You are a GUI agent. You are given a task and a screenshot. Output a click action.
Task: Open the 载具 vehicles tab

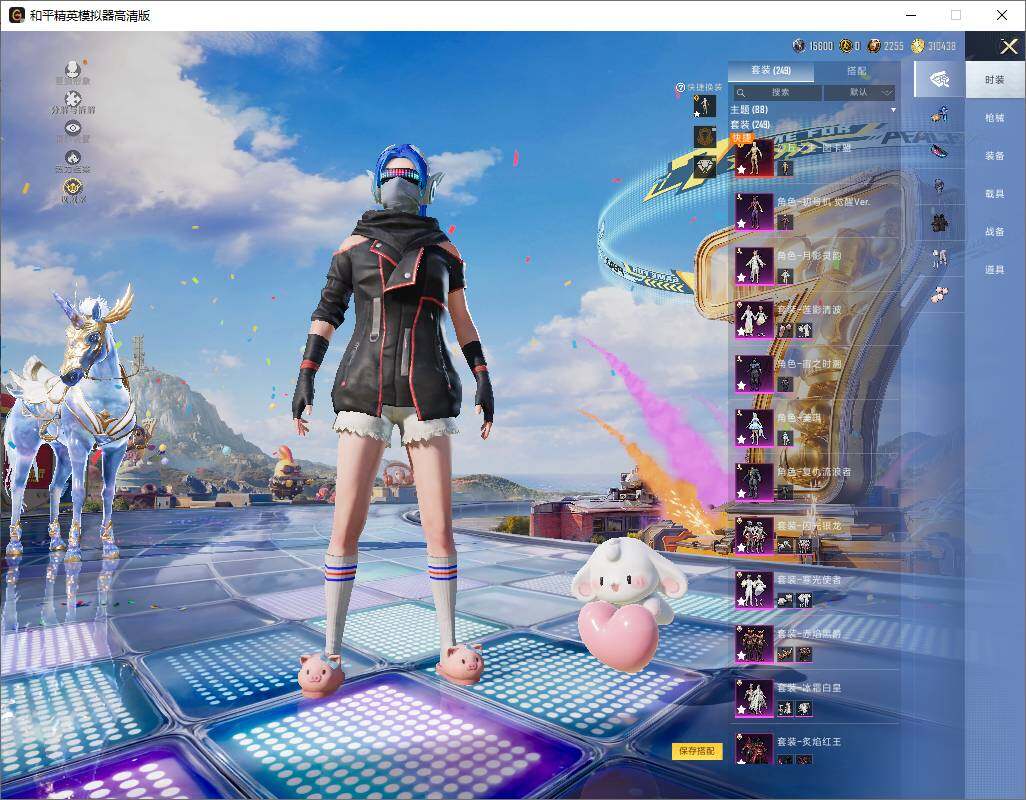[995, 194]
